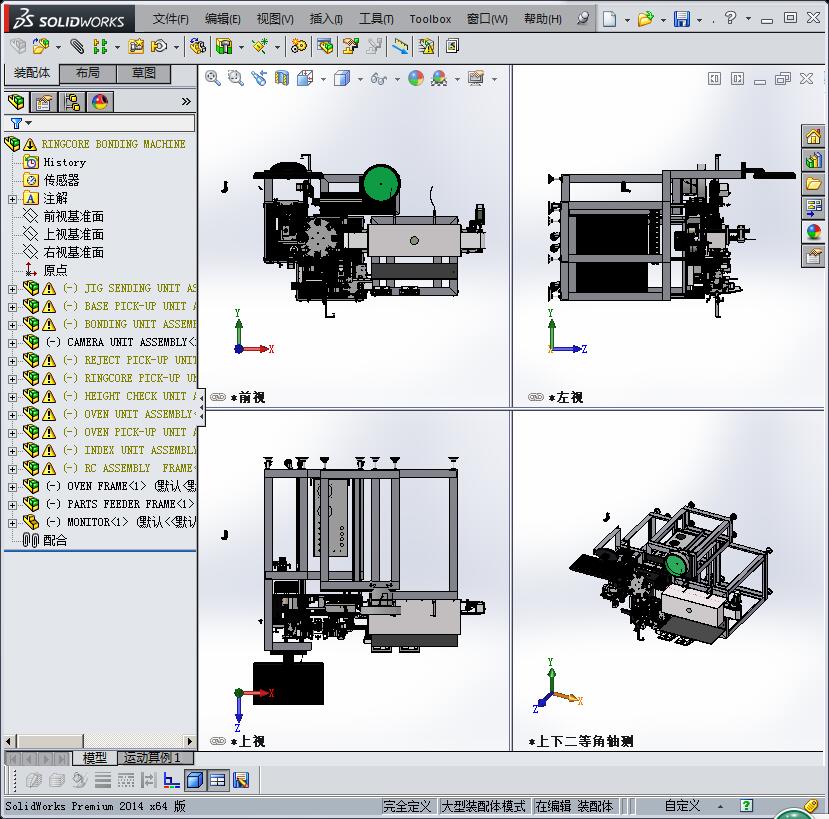The image size is (829, 819).
Task: Click the Bill of Materials icon
Action: pos(325,47)
